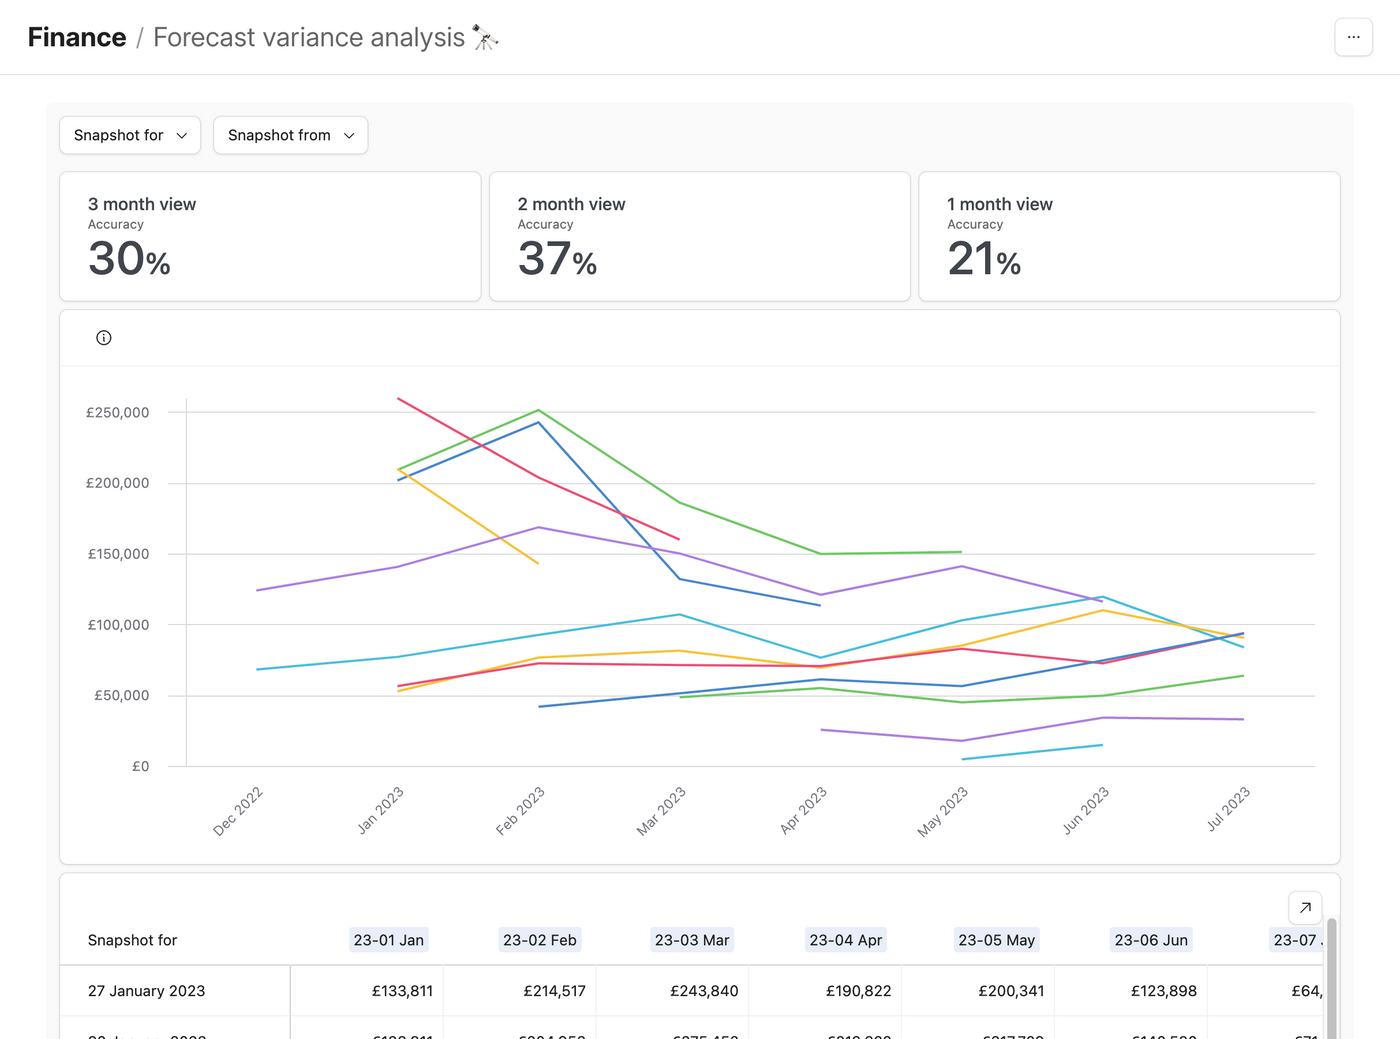Click the Dec 2022 axis label
The image size is (1400, 1039).
tap(237, 812)
